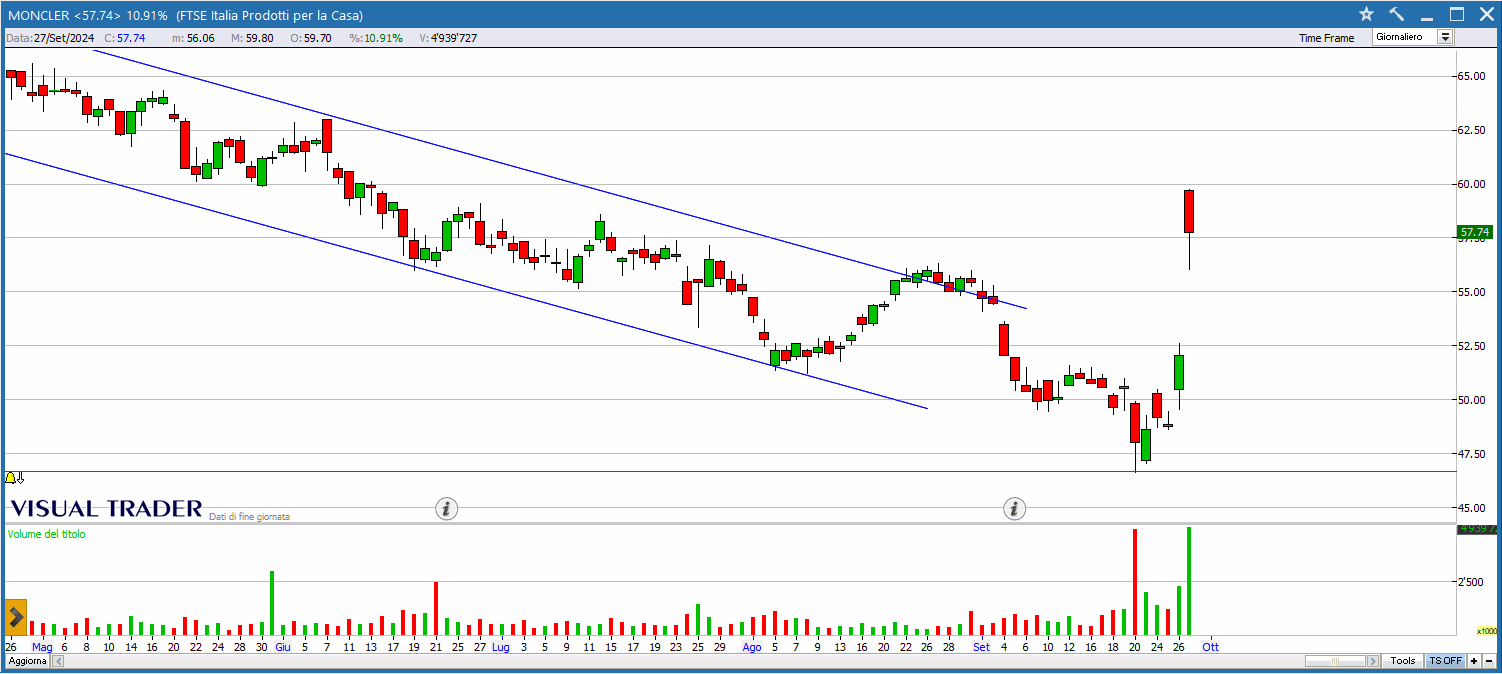Open the hammer settings tool in title bar
This screenshot has height=674, width=1502.
(x=1397, y=14)
